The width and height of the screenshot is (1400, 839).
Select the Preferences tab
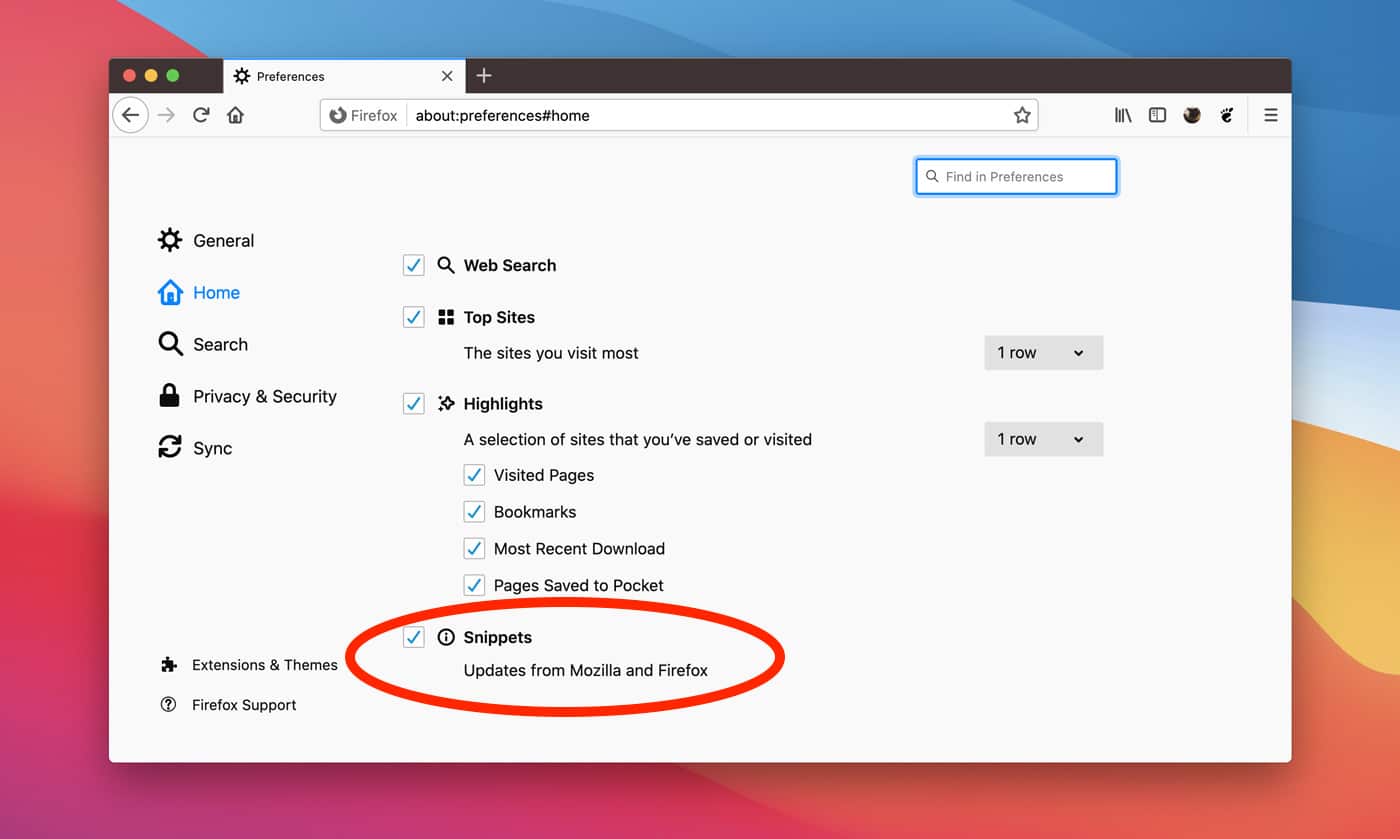(x=343, y=76)
